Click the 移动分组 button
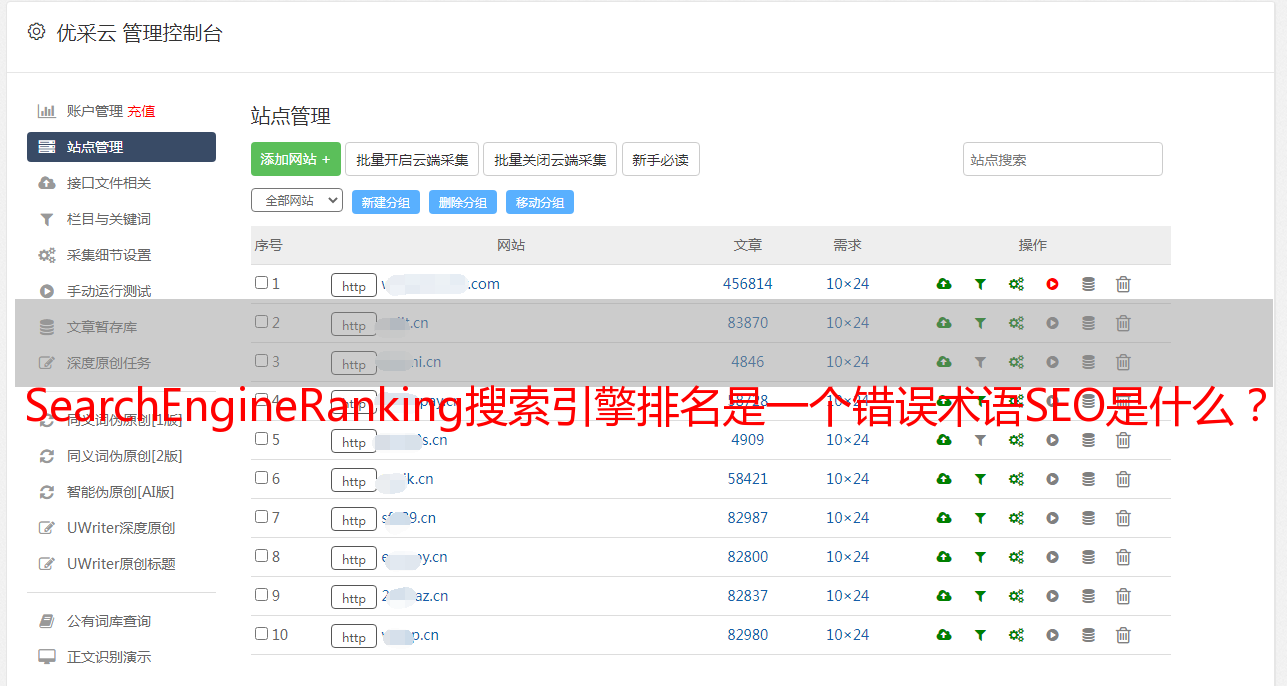 tap(540, 202)
